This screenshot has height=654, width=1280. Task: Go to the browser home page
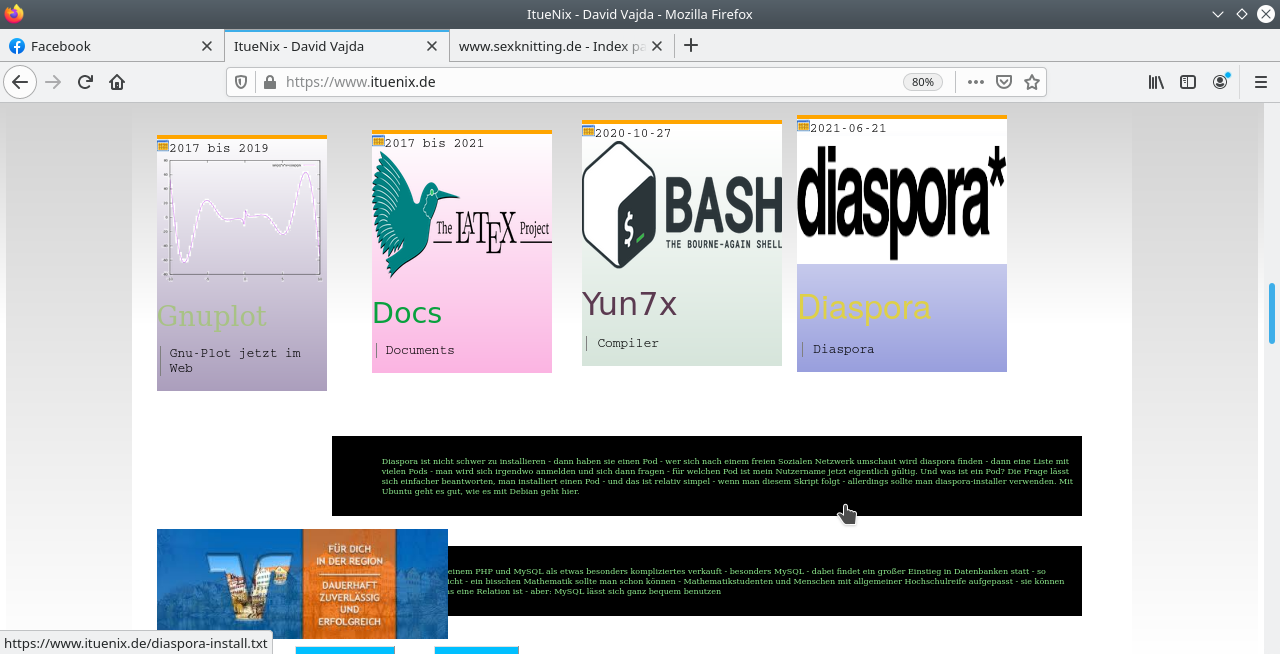tap(117, 82)
